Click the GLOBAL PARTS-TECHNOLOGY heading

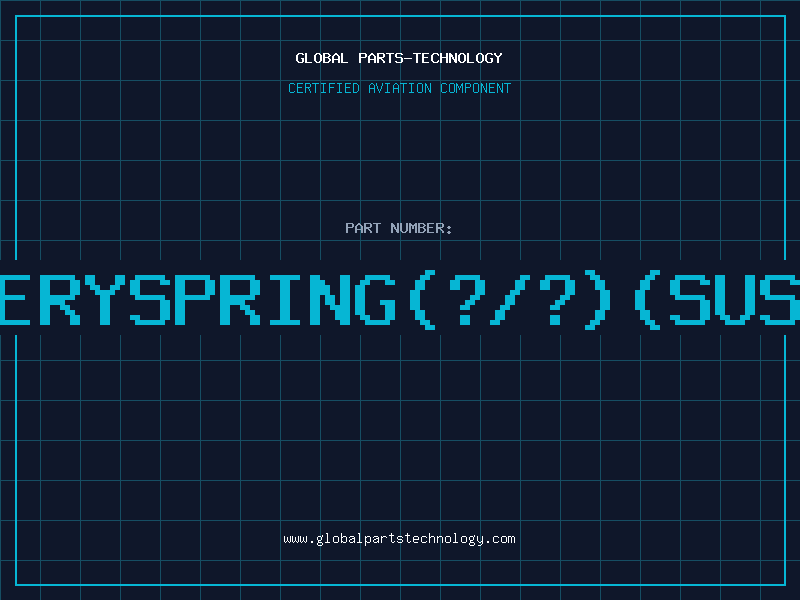[399, 58]
